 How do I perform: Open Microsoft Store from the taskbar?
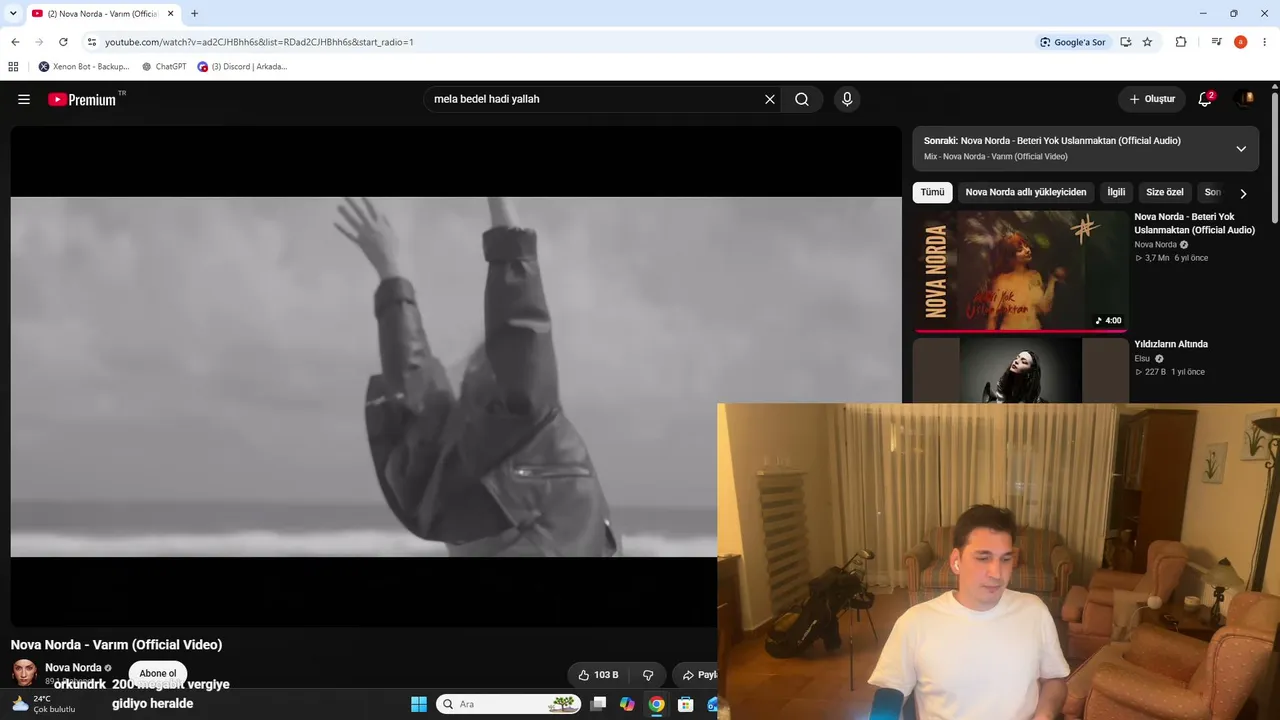point(685,704)
